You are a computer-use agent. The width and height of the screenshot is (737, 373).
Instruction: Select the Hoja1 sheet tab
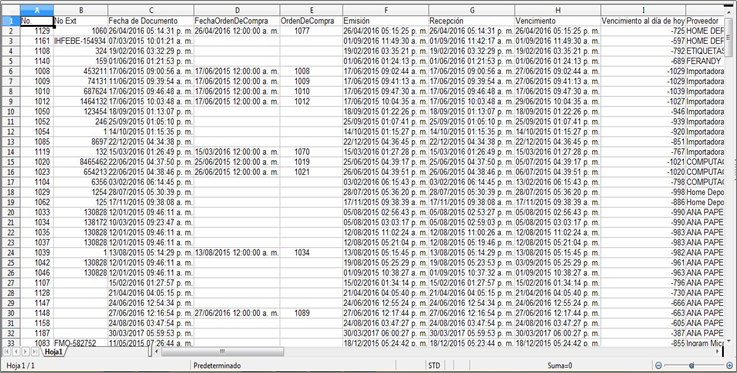pos(54,352)
